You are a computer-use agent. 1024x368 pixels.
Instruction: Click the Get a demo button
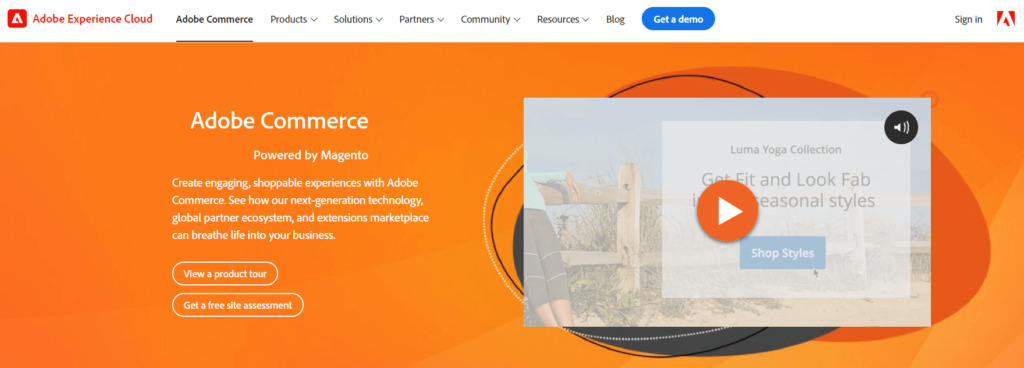tap(678, 19)
